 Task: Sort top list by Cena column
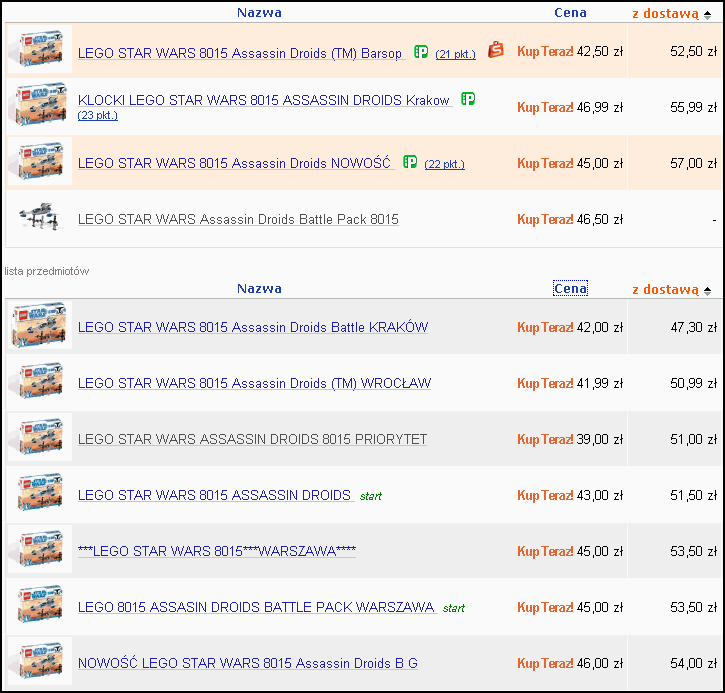pyautogui.click(x=570, y=12)
